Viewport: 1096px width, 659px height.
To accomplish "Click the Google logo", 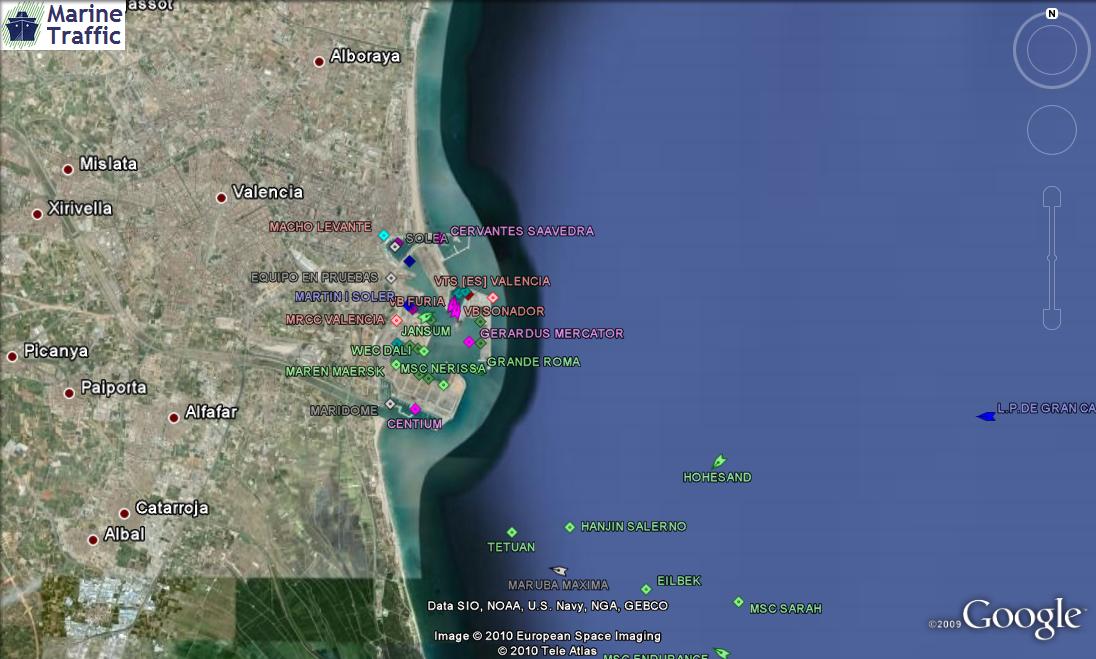I will coord(1023,618).
